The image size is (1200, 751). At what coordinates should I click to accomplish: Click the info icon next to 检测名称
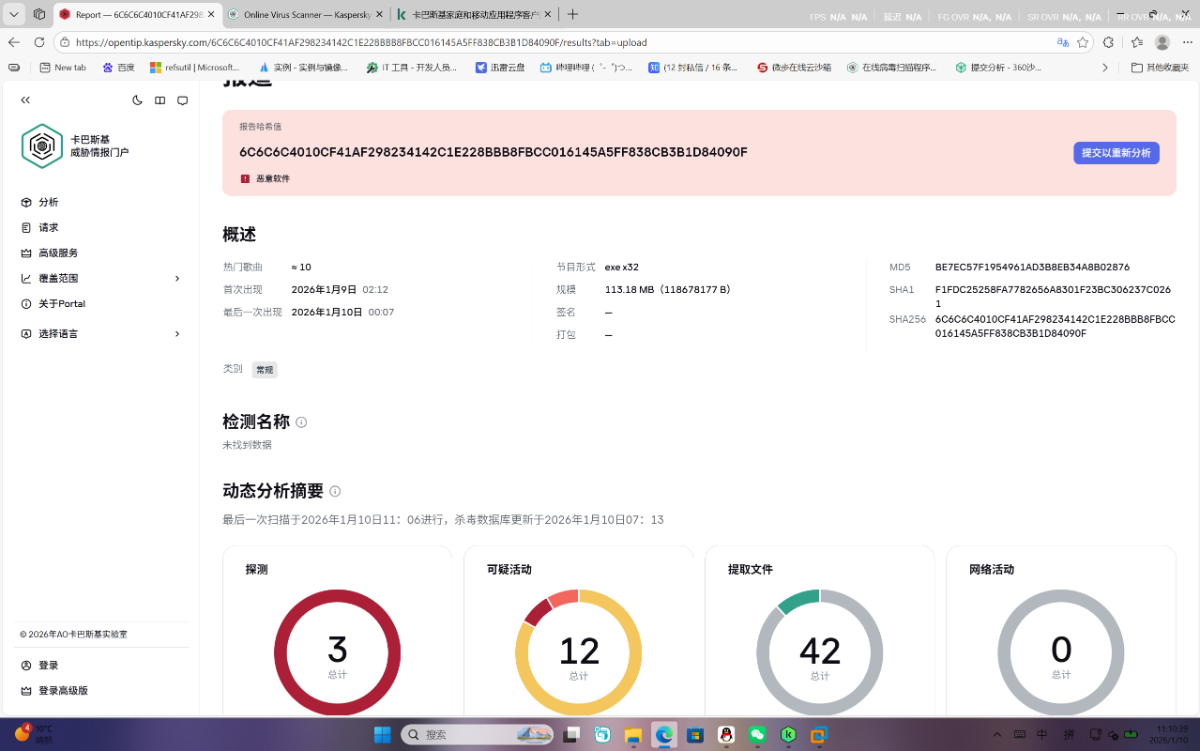coord(301,422)
